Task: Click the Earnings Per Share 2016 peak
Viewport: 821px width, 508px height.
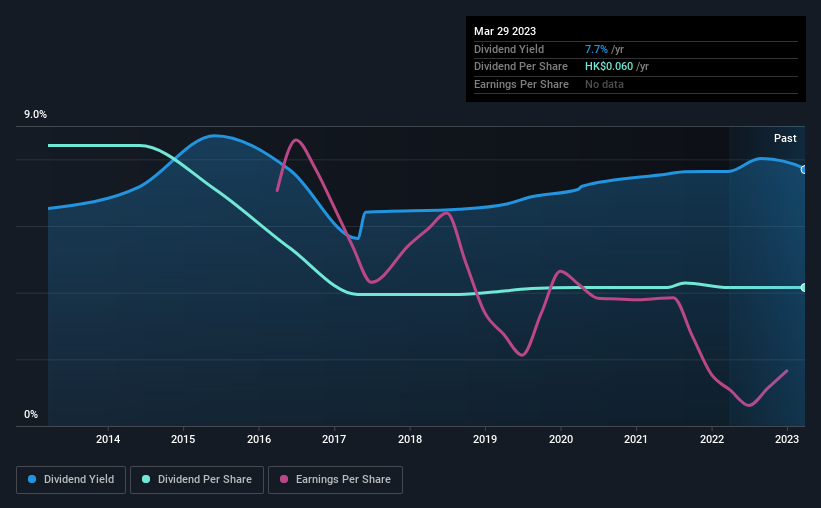Action: [296, 140]
